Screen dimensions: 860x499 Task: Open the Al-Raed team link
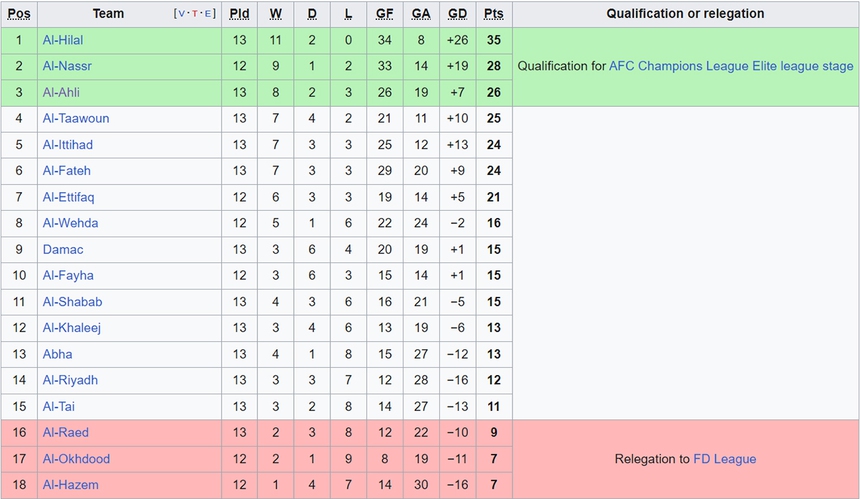pyautogui.click(x=65, y=432)
